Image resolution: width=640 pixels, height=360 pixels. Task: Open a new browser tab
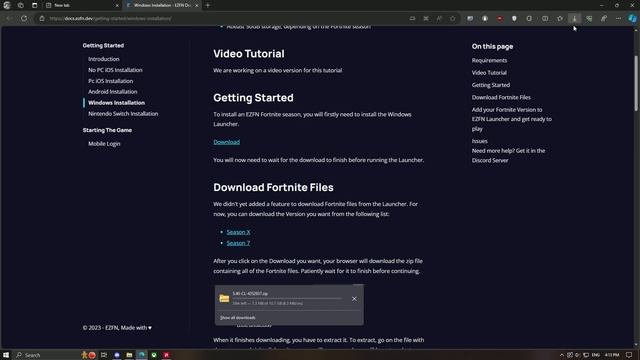208,5
